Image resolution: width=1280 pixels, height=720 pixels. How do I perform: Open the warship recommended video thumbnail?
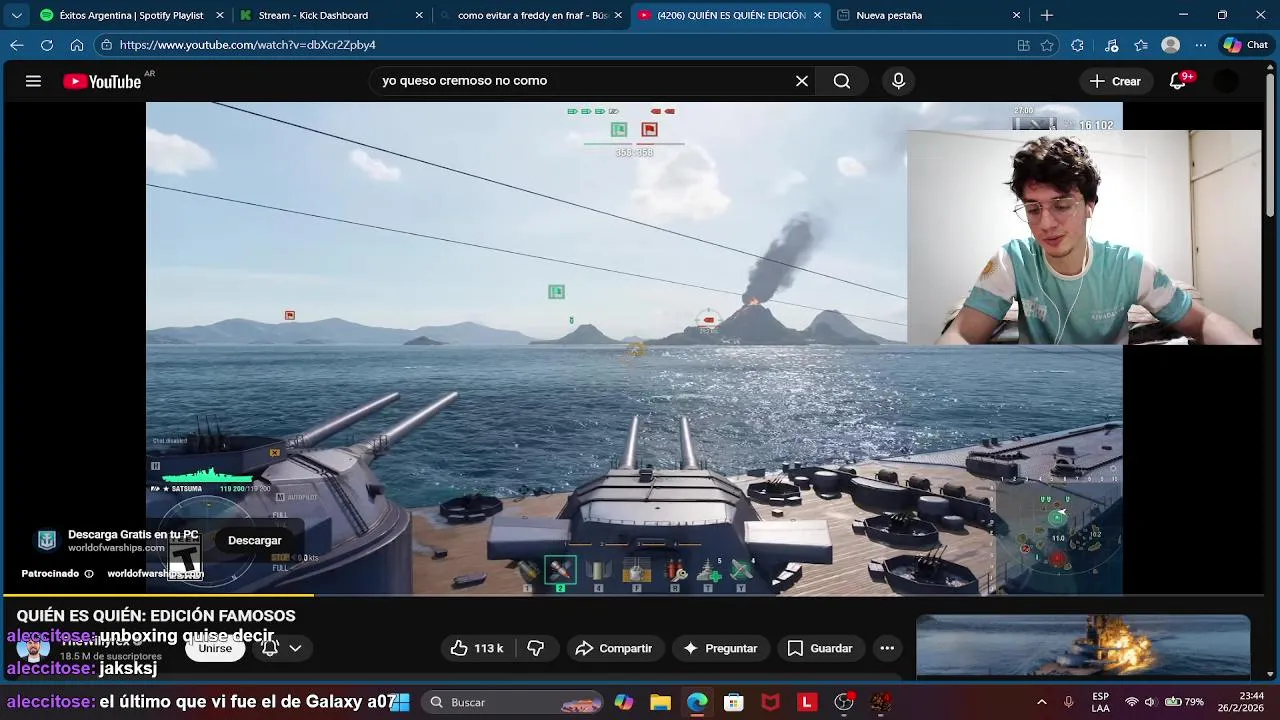pos(1083,646)
